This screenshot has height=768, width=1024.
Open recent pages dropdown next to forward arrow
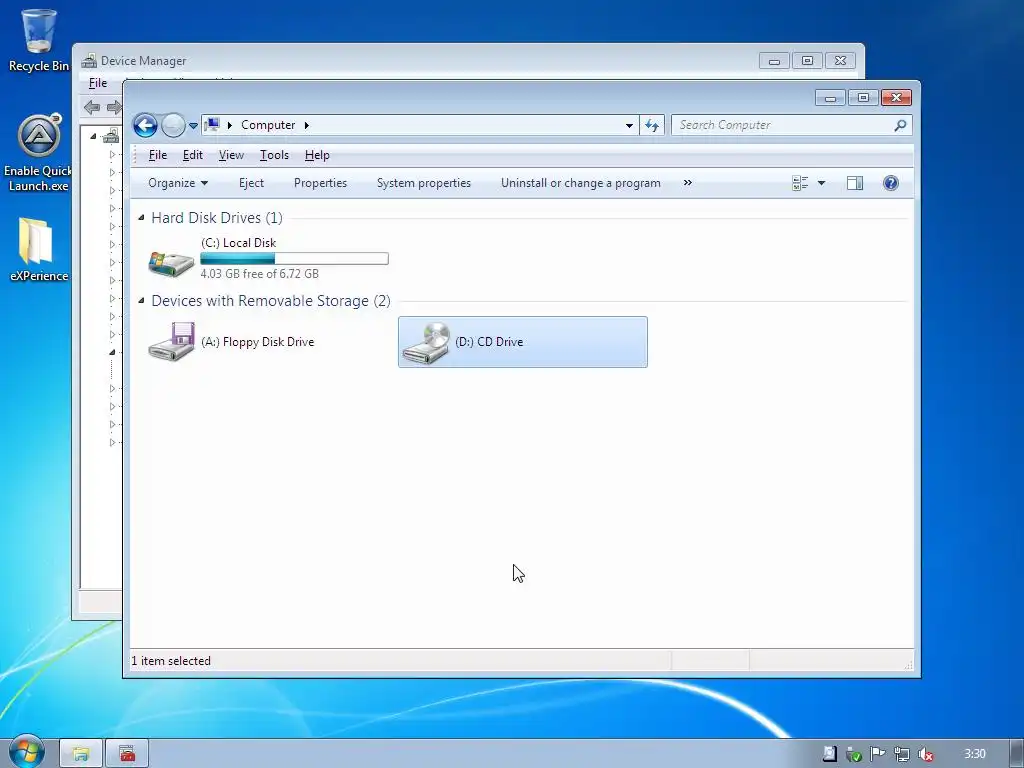pyautogui.click(x=193, y=125)
